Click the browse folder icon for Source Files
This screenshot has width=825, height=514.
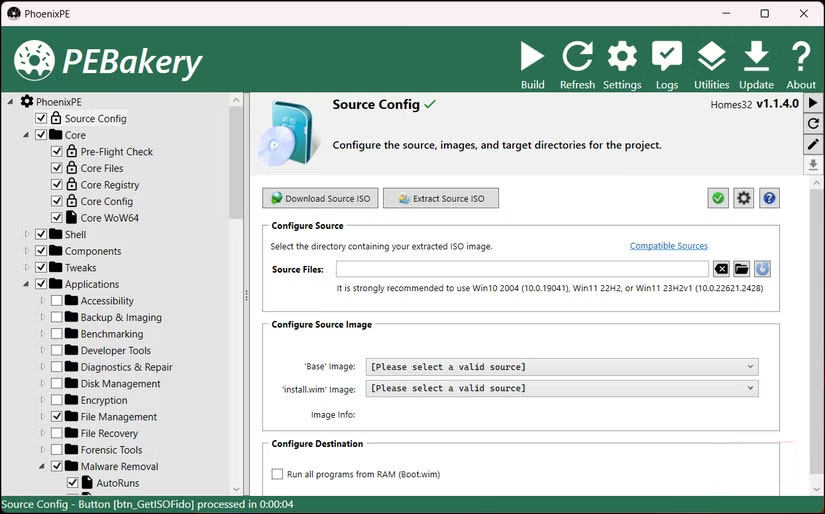pyautogui.click(x=741, y=269)
